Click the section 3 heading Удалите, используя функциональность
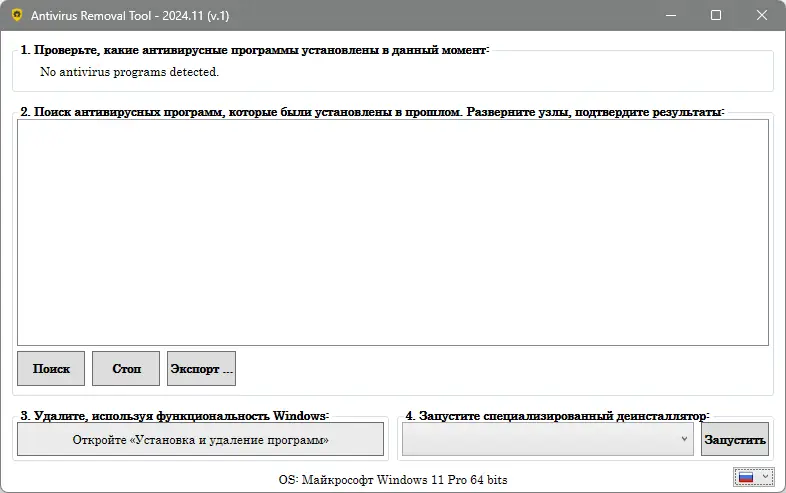786x493 pixels. pos(174,416)
